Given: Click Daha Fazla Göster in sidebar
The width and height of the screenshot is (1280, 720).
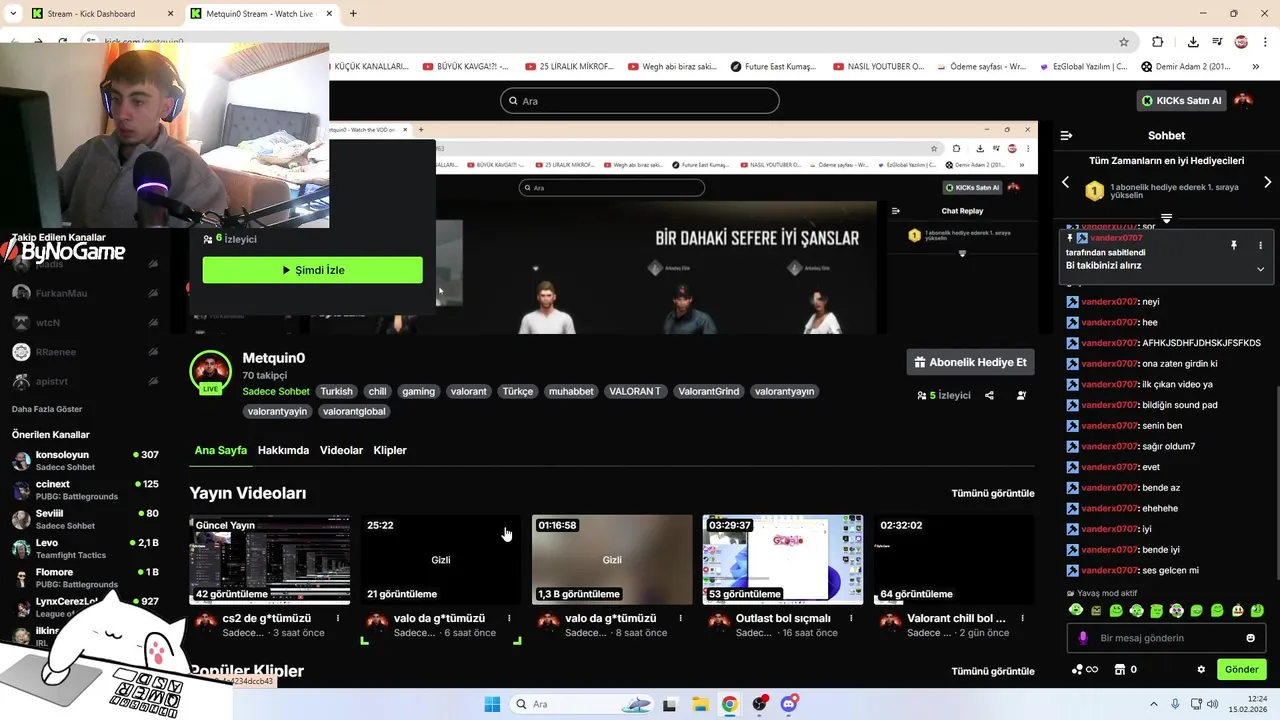Looking at the screenshot, I should point(47,409).
